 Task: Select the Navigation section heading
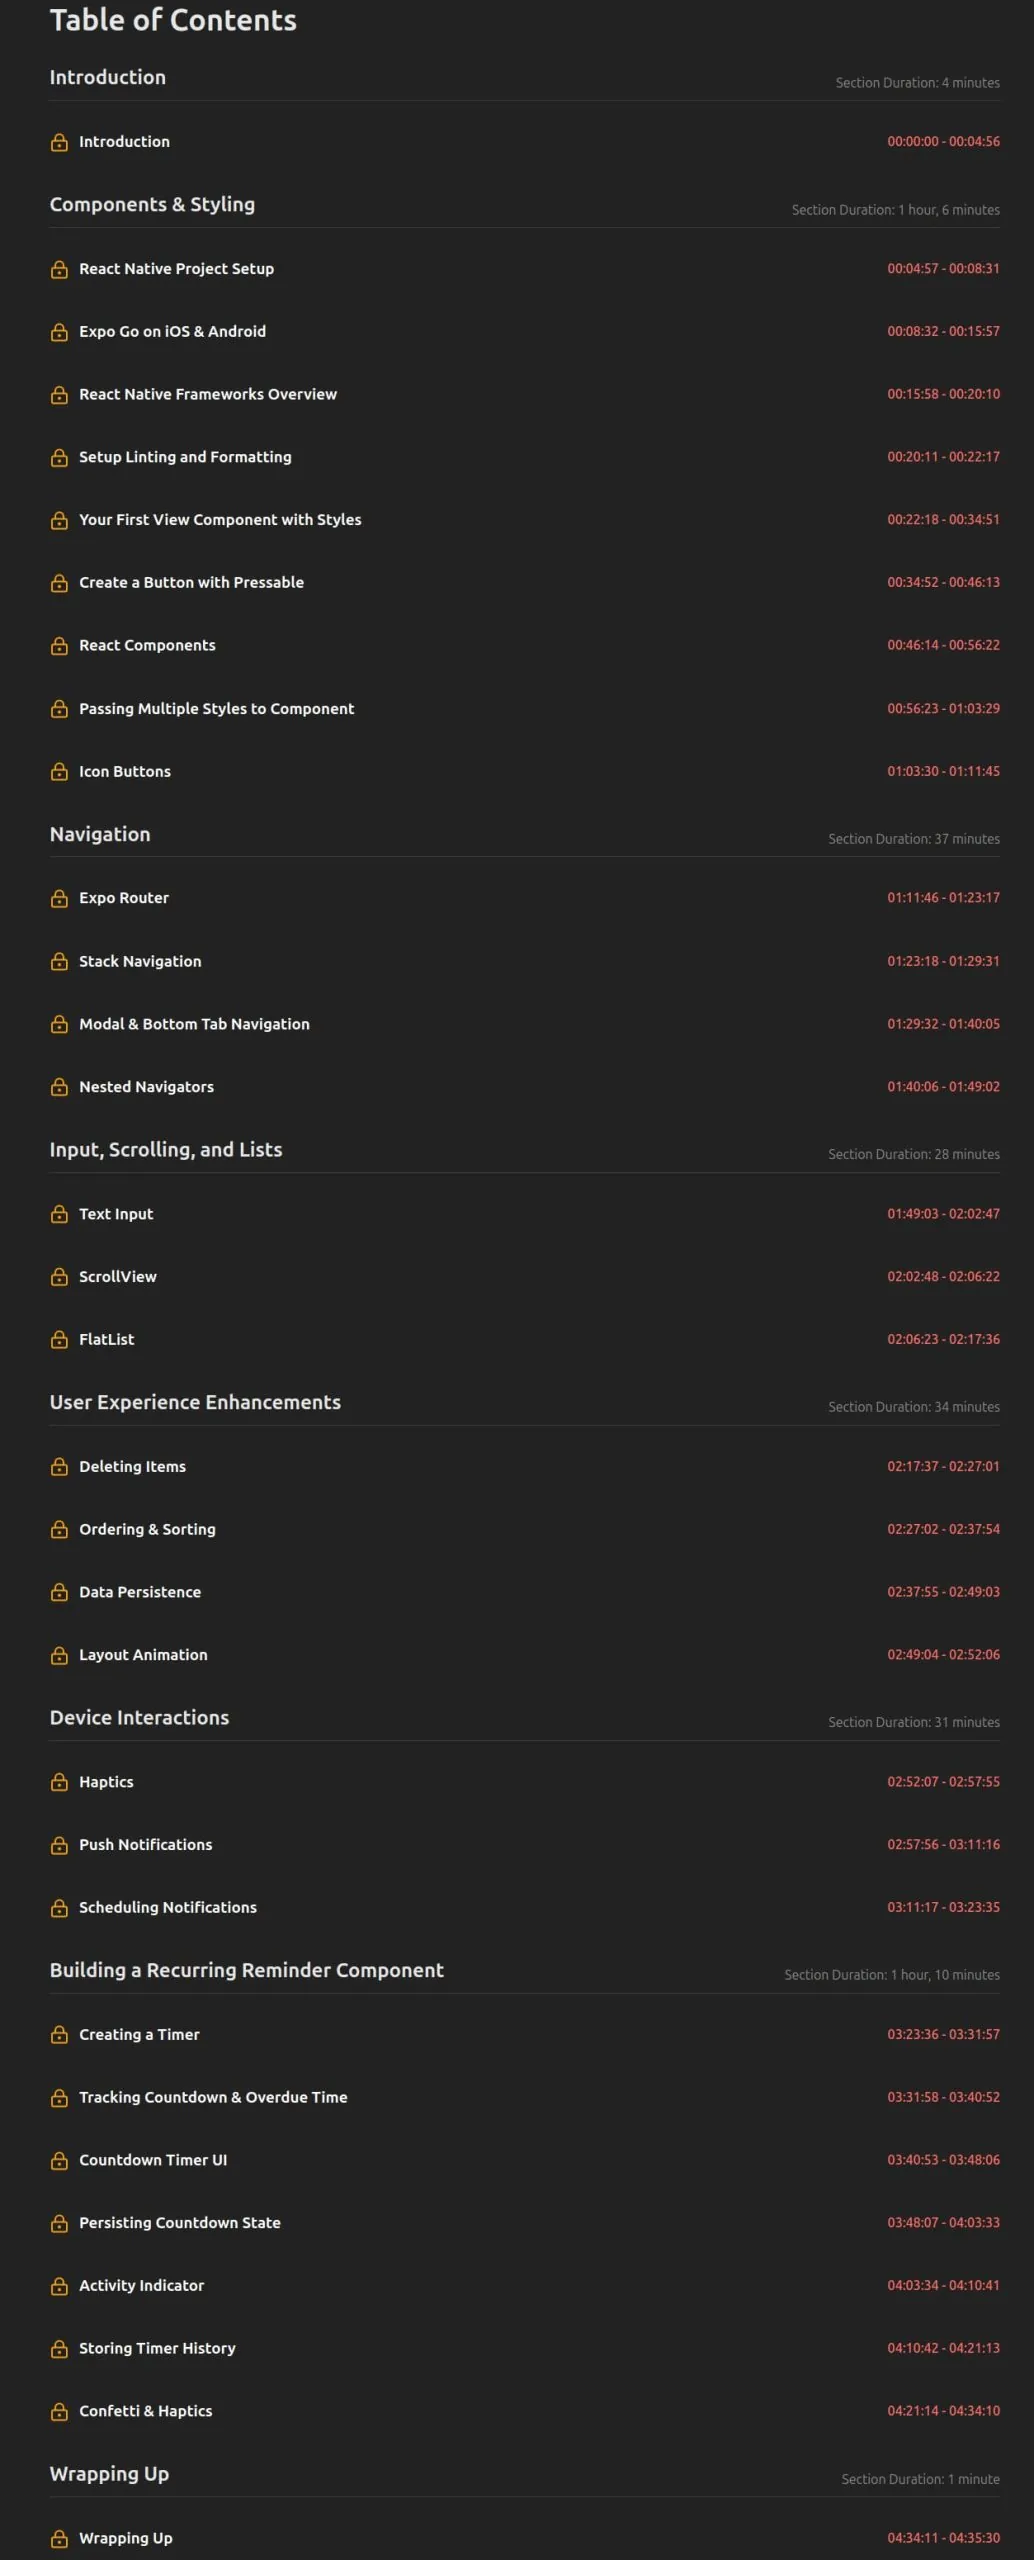[x=100, y=834]
